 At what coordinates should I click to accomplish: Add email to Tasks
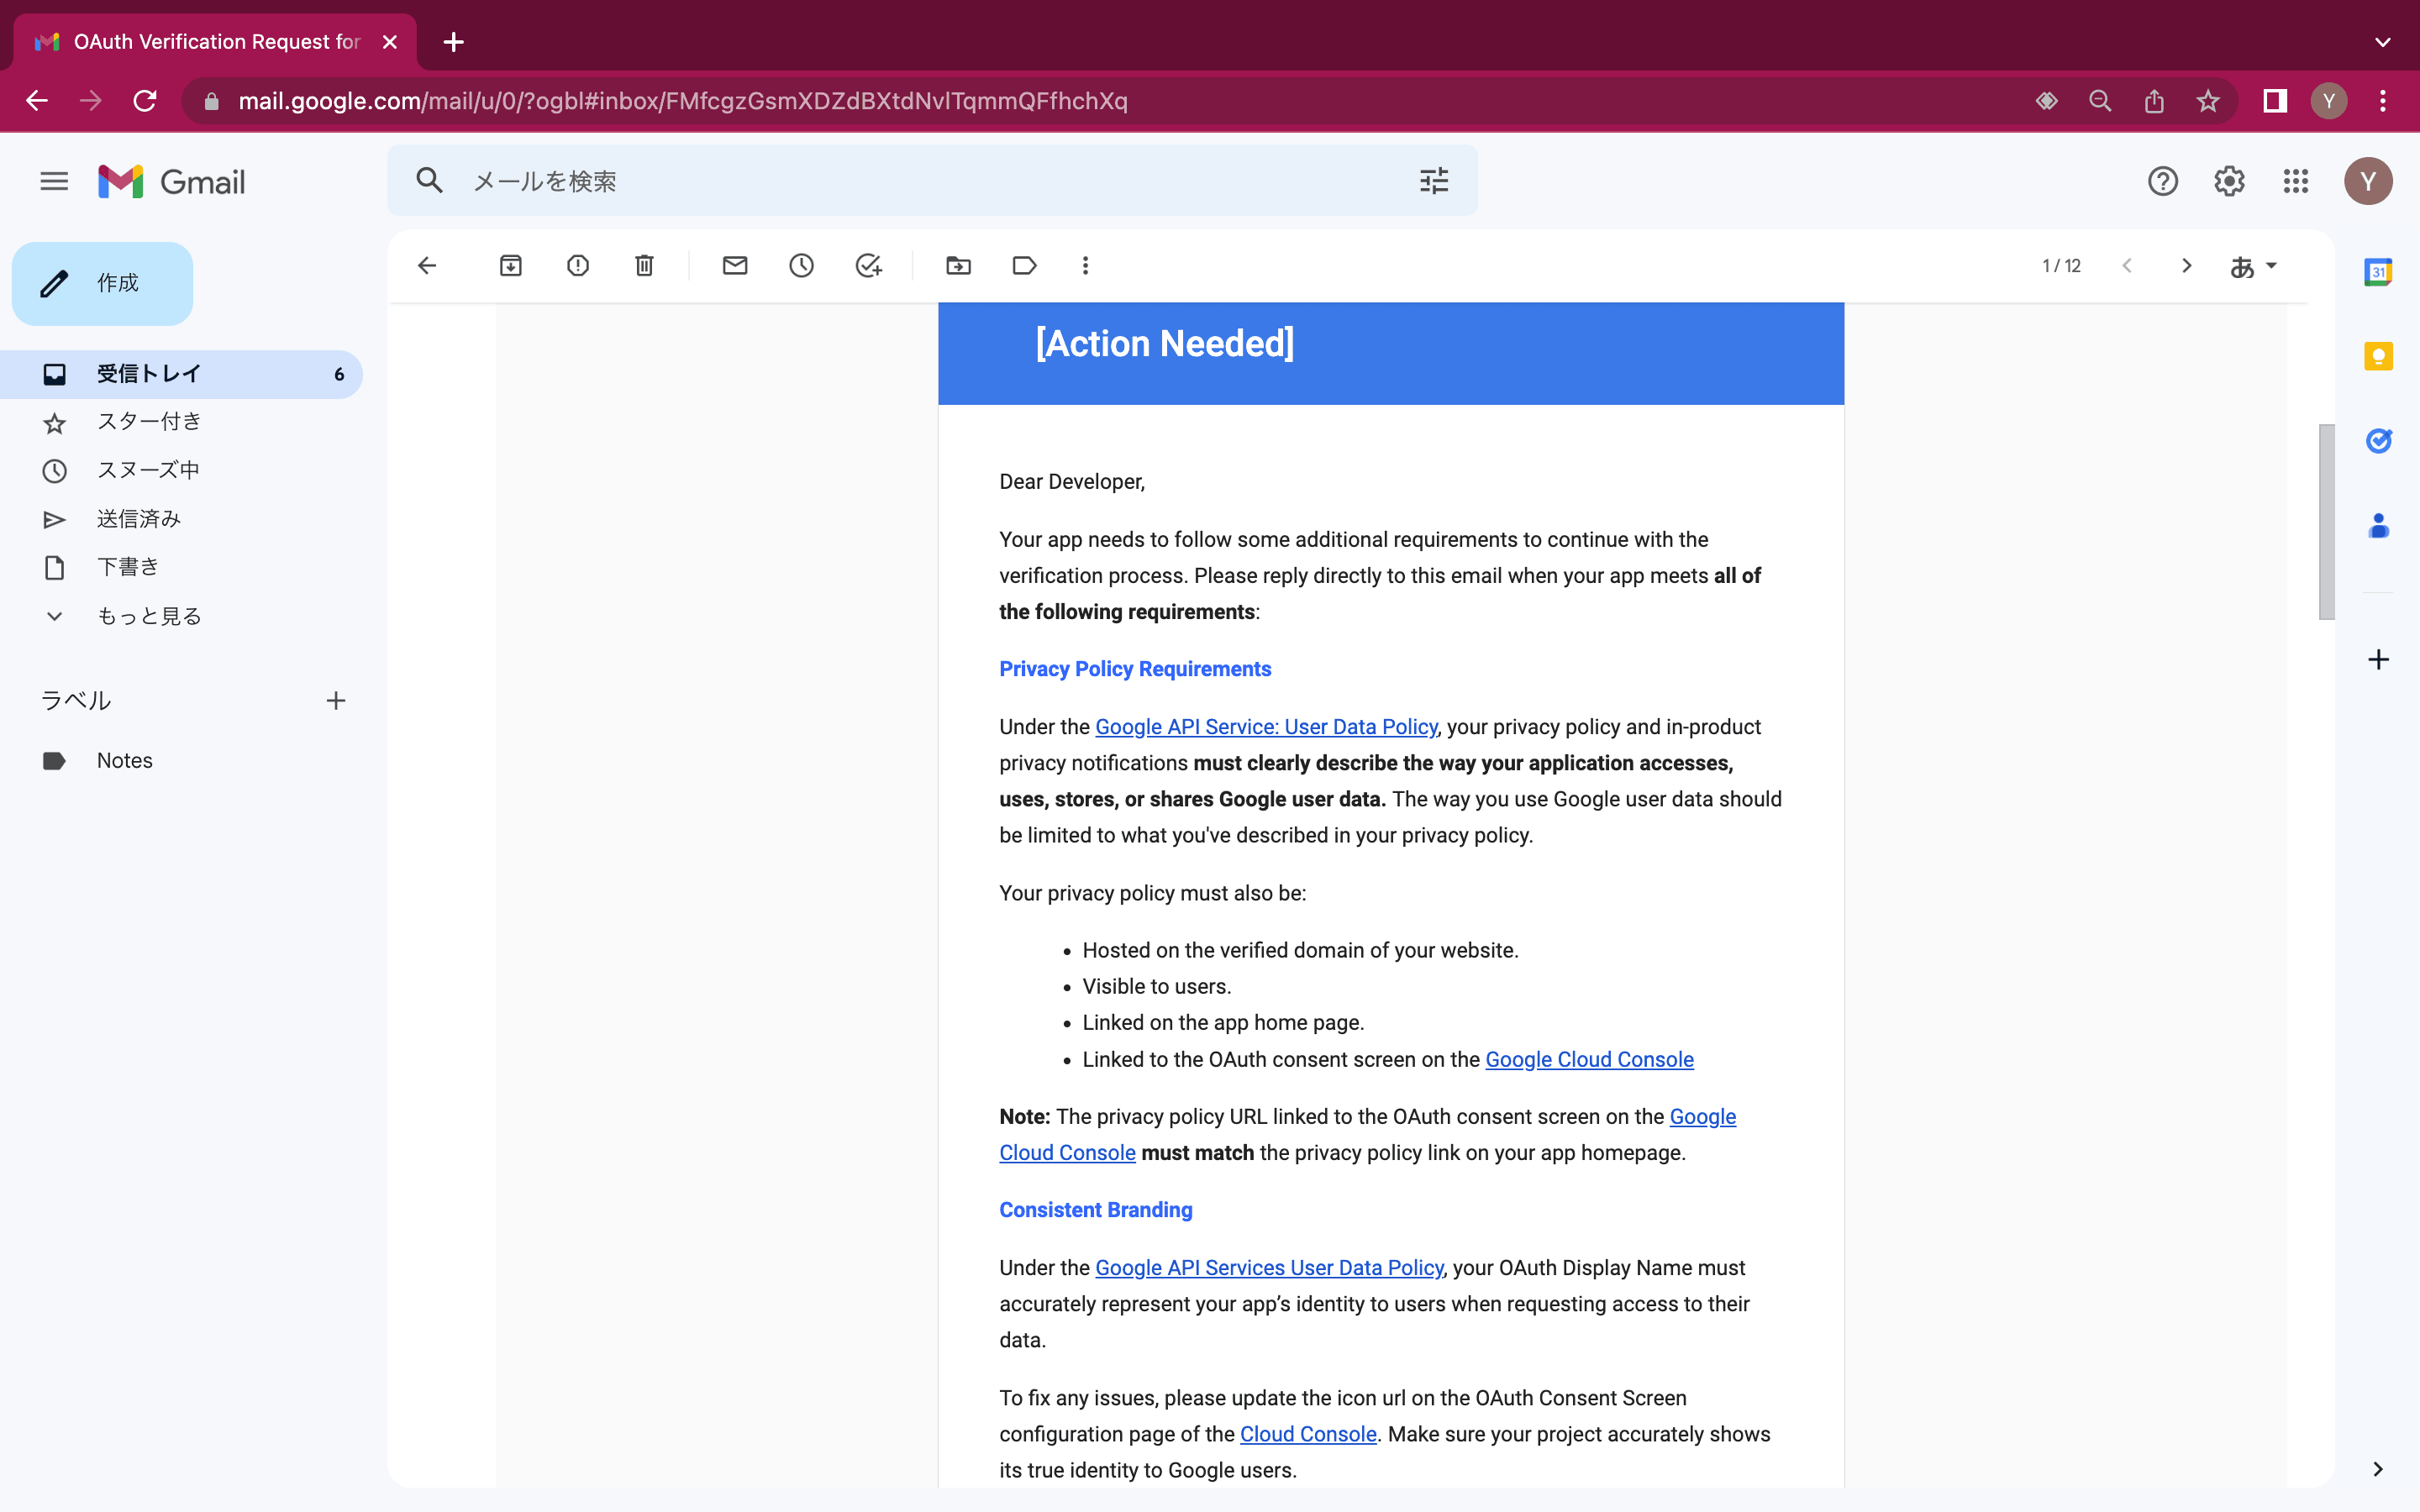[x=868, y=265]
